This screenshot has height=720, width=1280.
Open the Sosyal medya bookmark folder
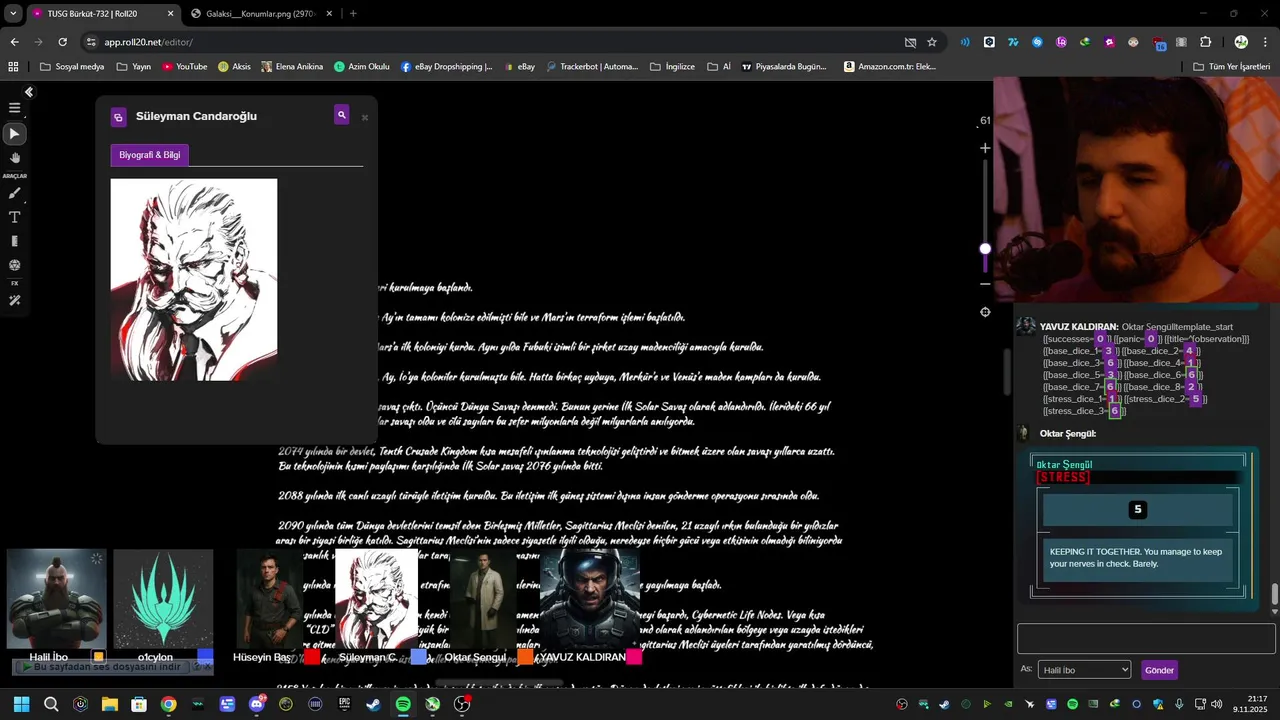72,67
